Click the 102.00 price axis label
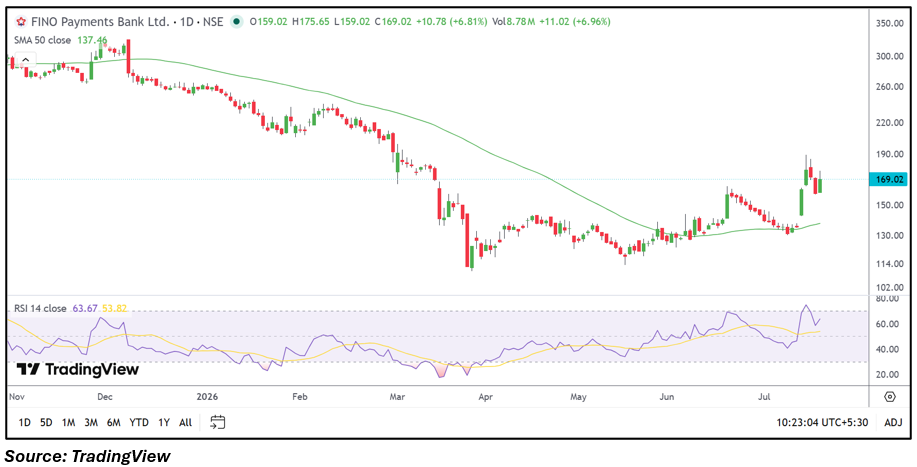This screenshot has height=467, width=917. pos(890,288)
